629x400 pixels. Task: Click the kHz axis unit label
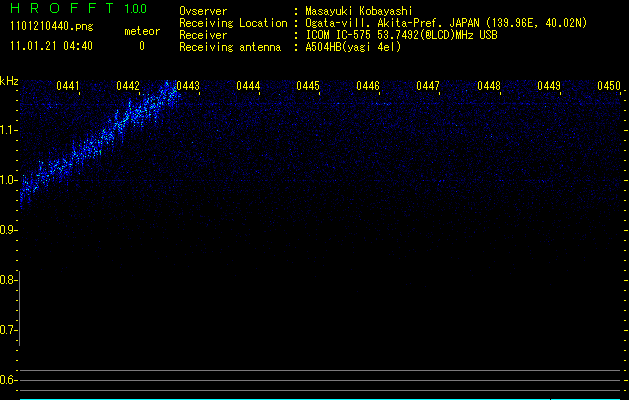pos(9,81)
